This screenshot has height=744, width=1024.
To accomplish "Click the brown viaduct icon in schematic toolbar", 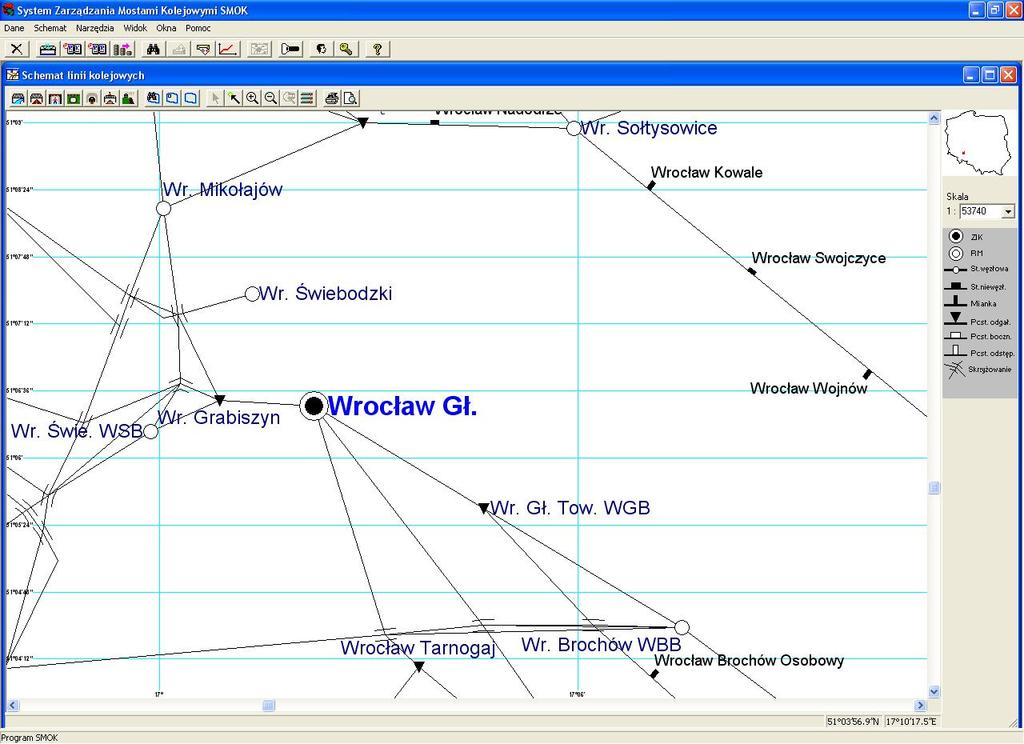I will tap(37, 99).
